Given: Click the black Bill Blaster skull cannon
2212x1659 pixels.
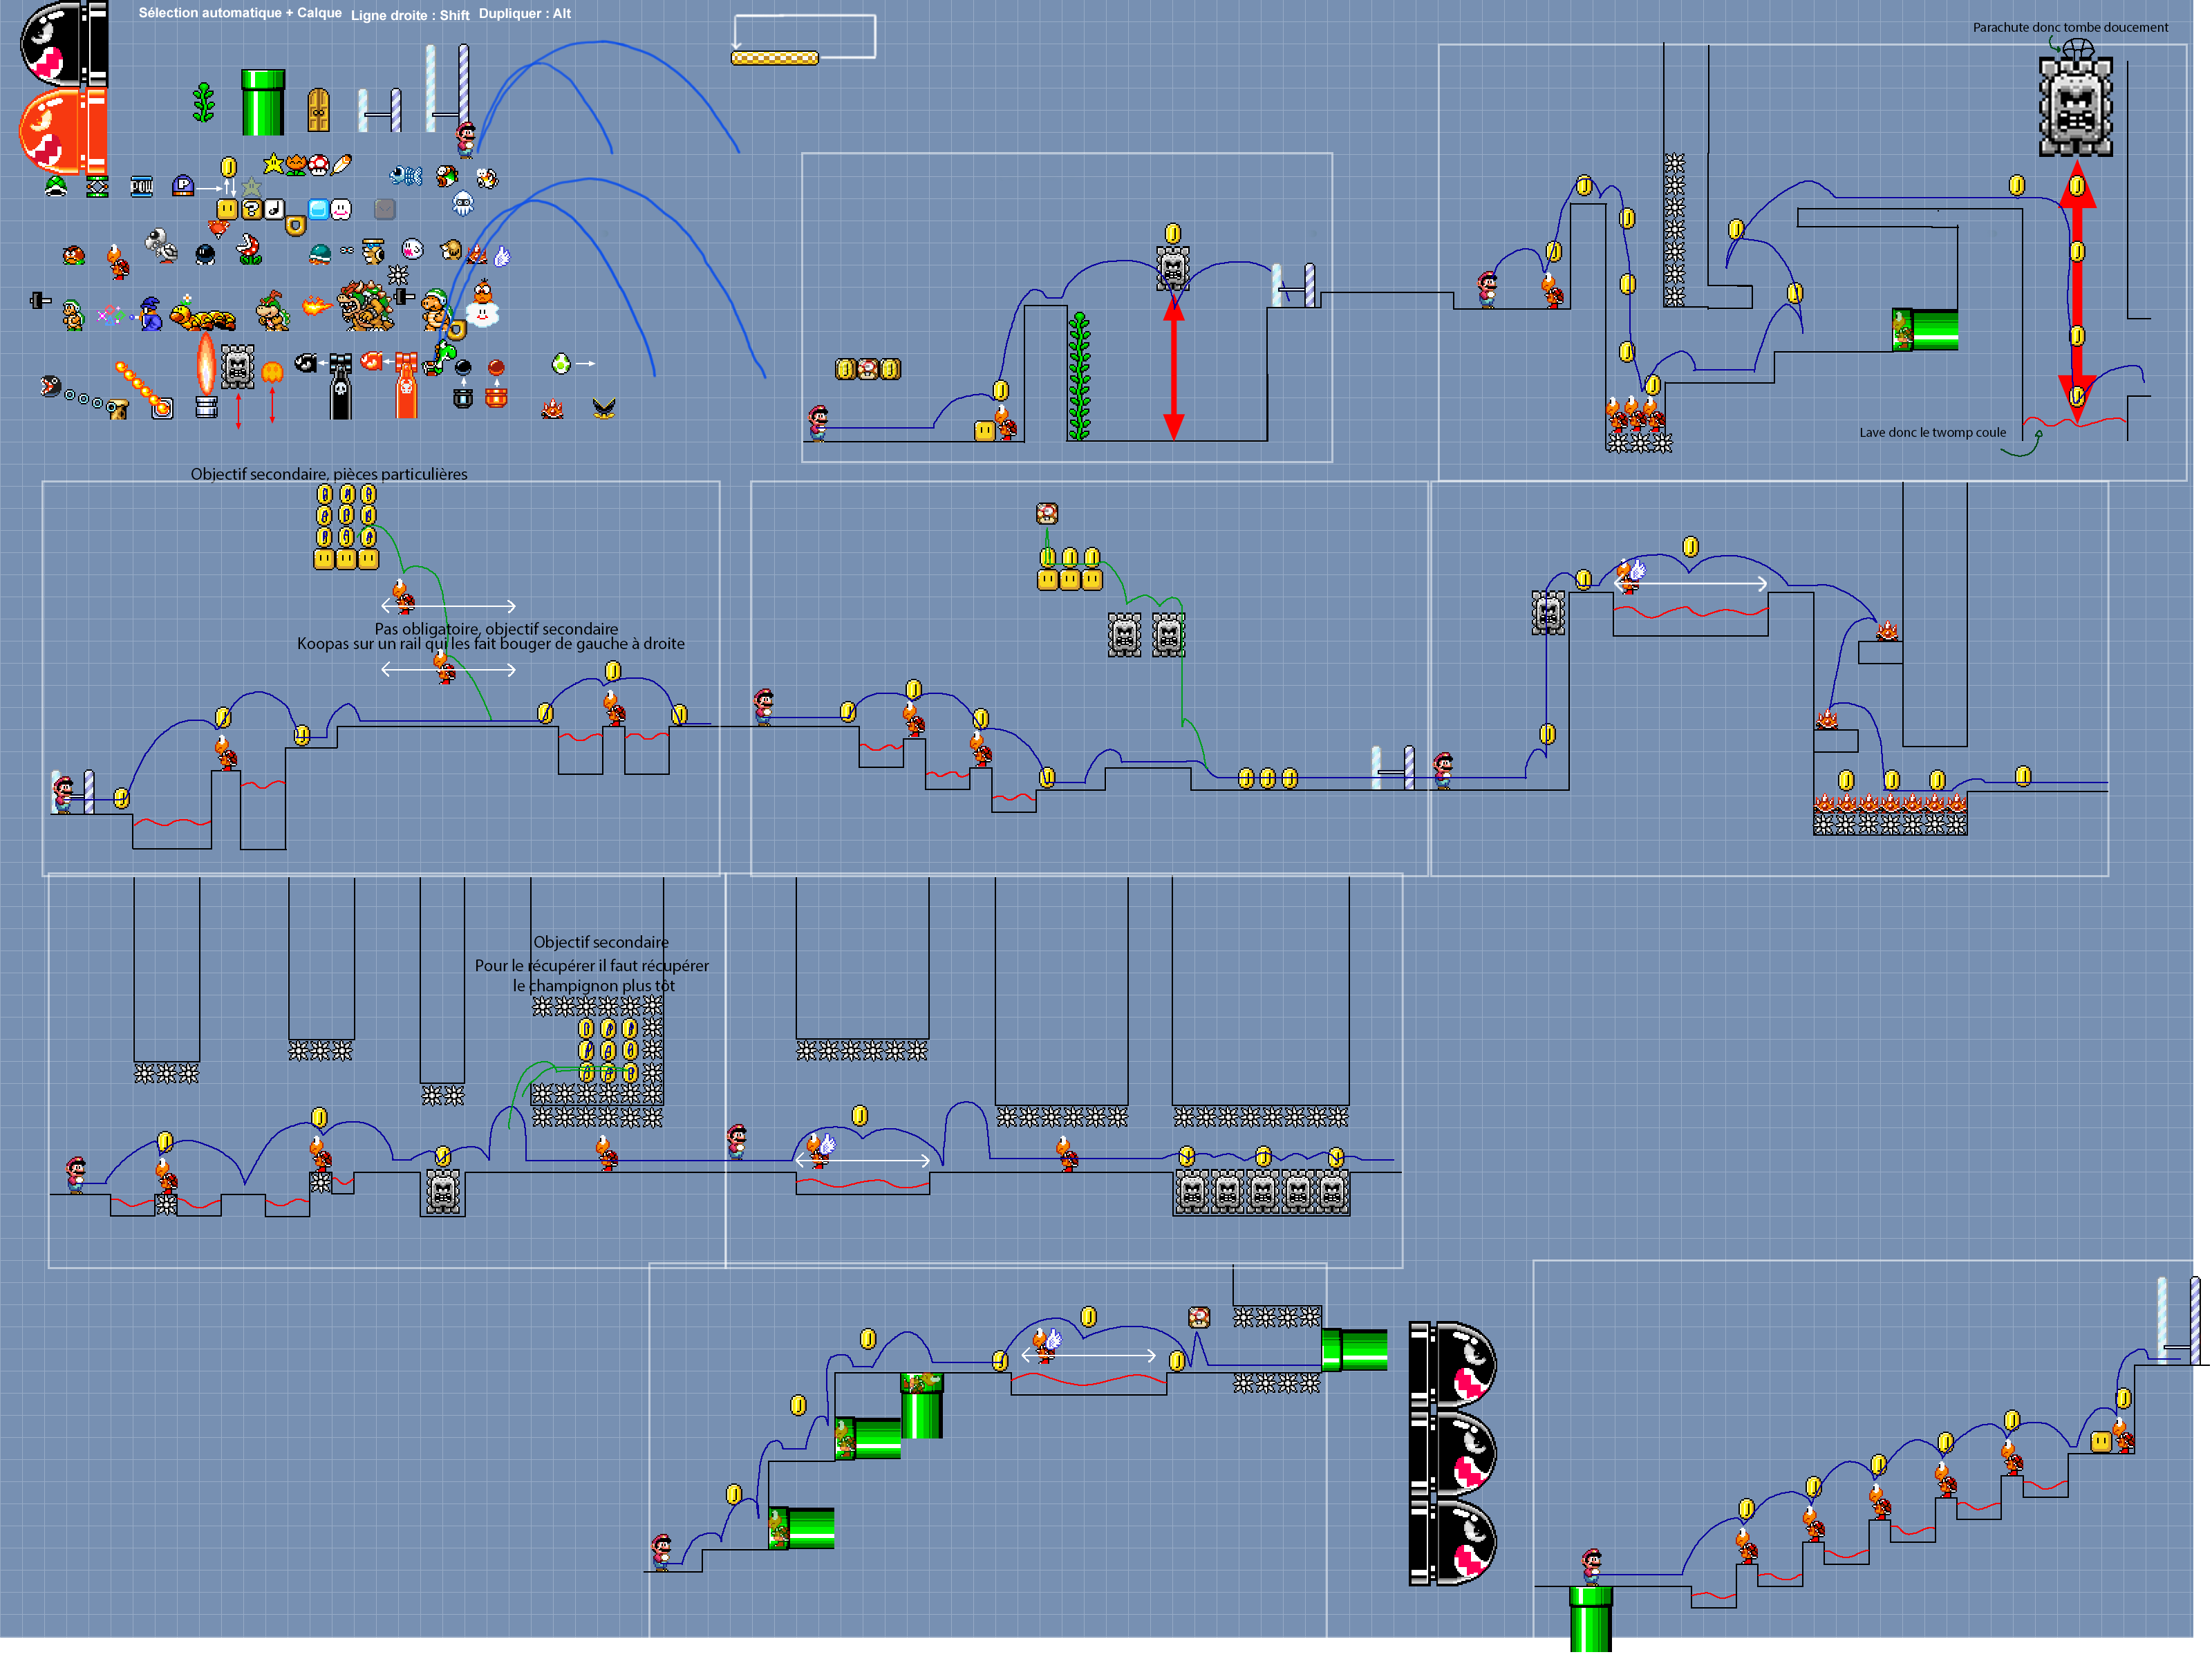Looking at the screenshot, I should [341, 386].
